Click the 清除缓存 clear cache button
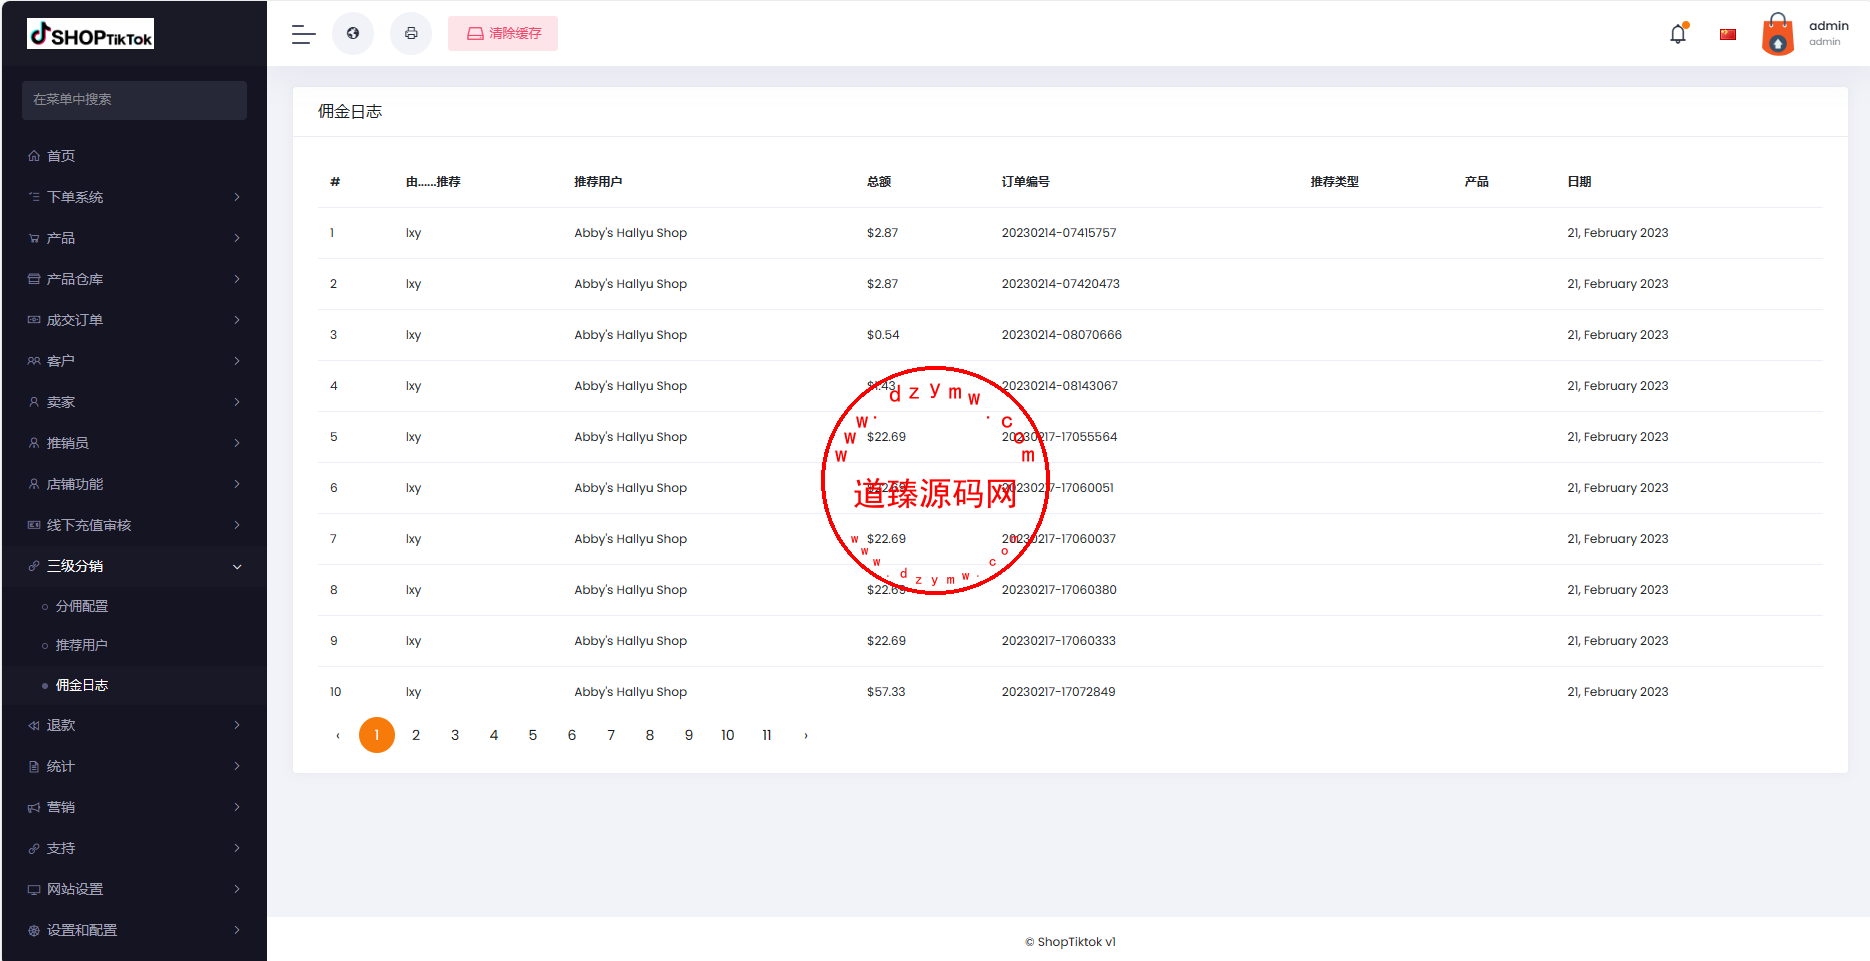The image size is (1870, 961). (503, 33)
